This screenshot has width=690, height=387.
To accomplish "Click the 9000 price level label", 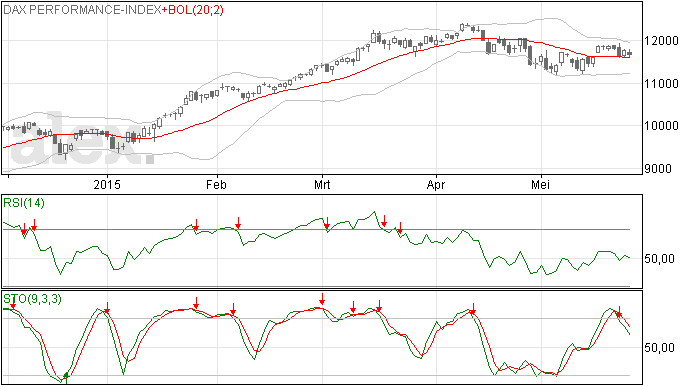I will click(658, 169).
